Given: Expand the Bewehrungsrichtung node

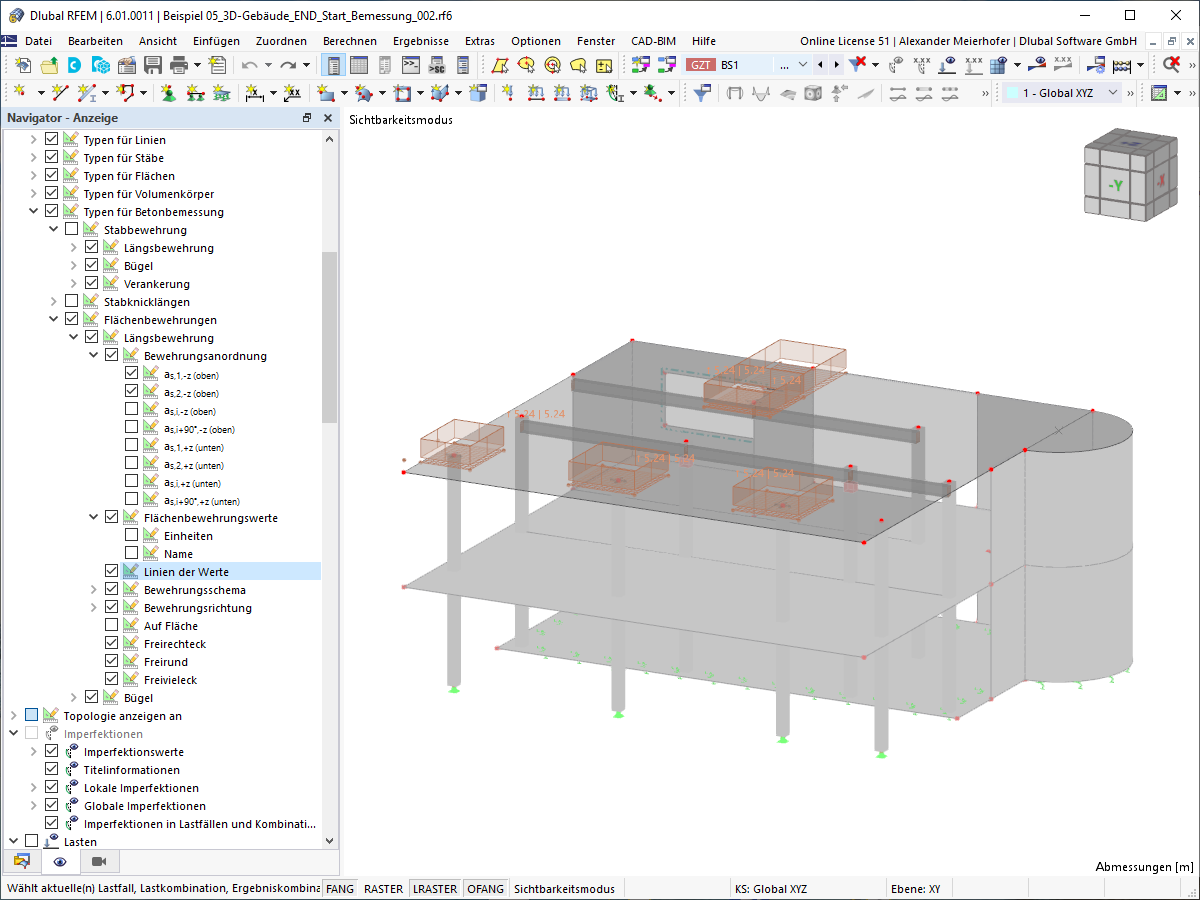Looking at the screenshot, I should click(x=93, y=608).
